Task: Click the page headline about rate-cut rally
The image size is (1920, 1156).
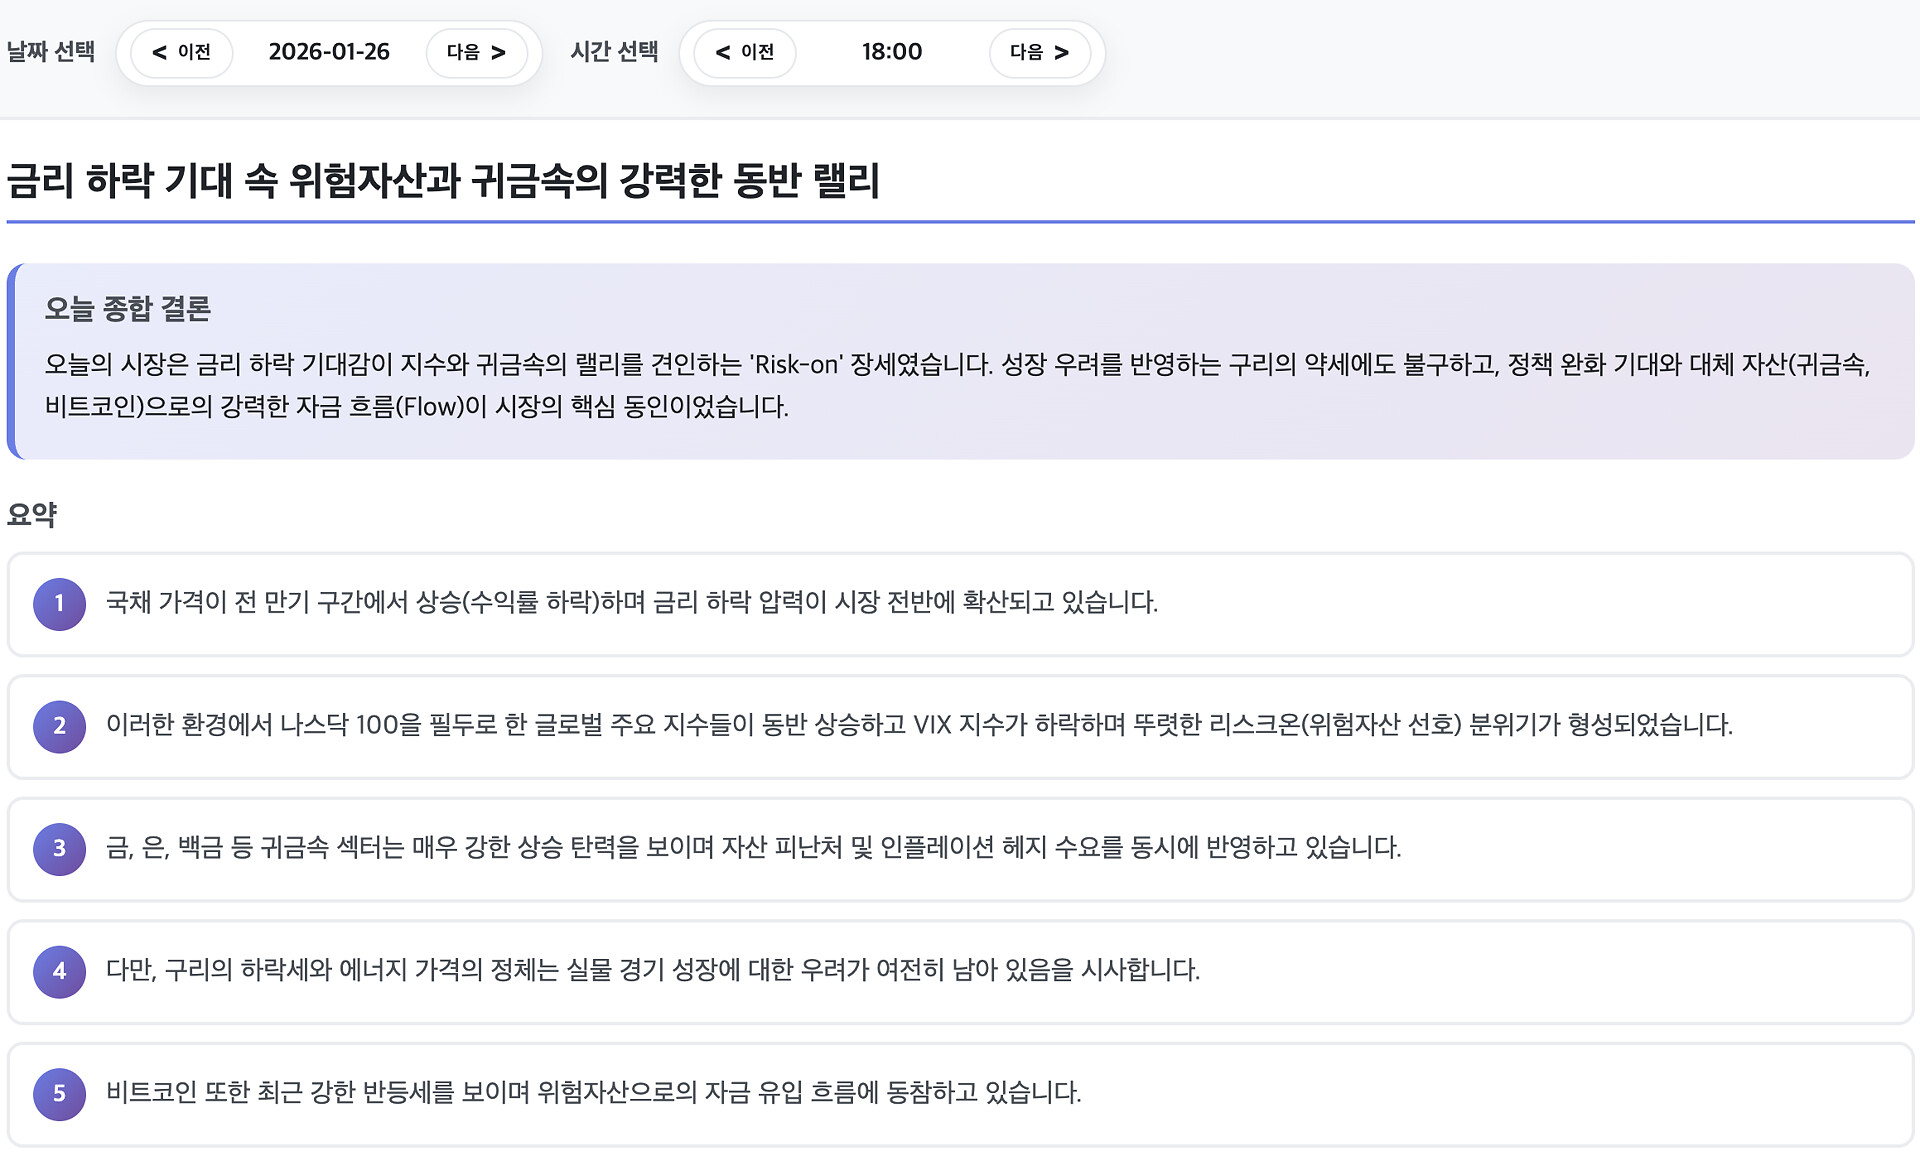Action: pyautogui.click(x=442, y=181)
